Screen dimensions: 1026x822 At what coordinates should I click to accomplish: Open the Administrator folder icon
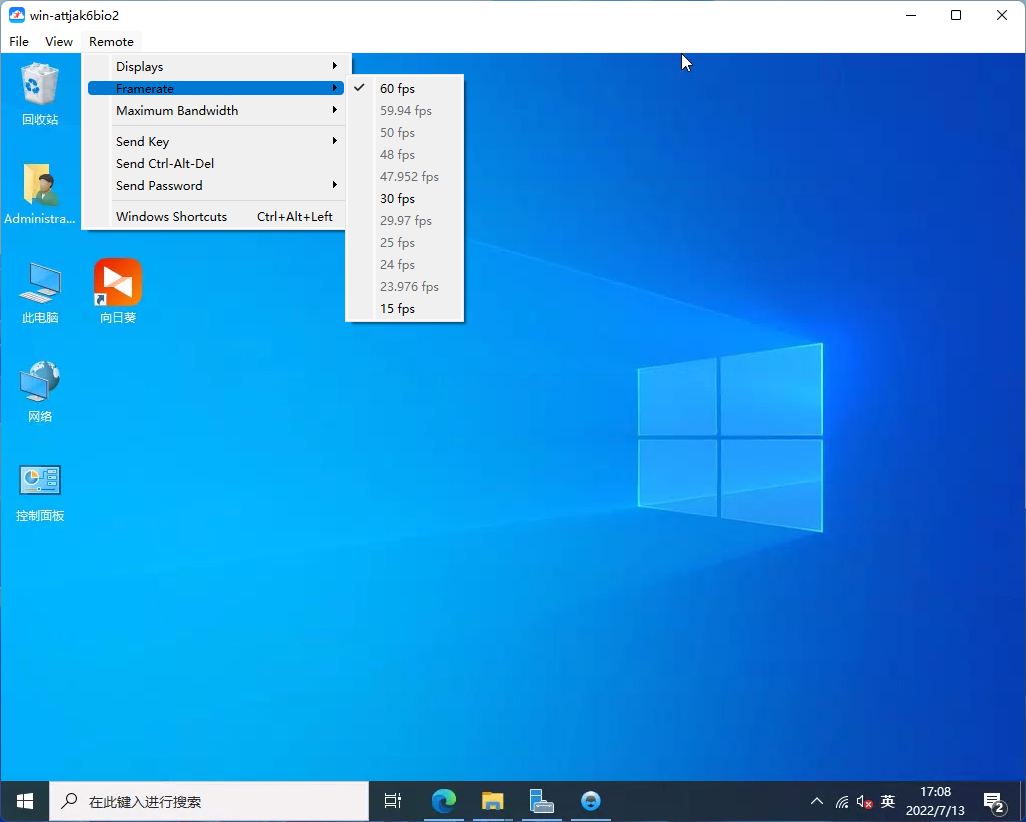click(40, 187)
